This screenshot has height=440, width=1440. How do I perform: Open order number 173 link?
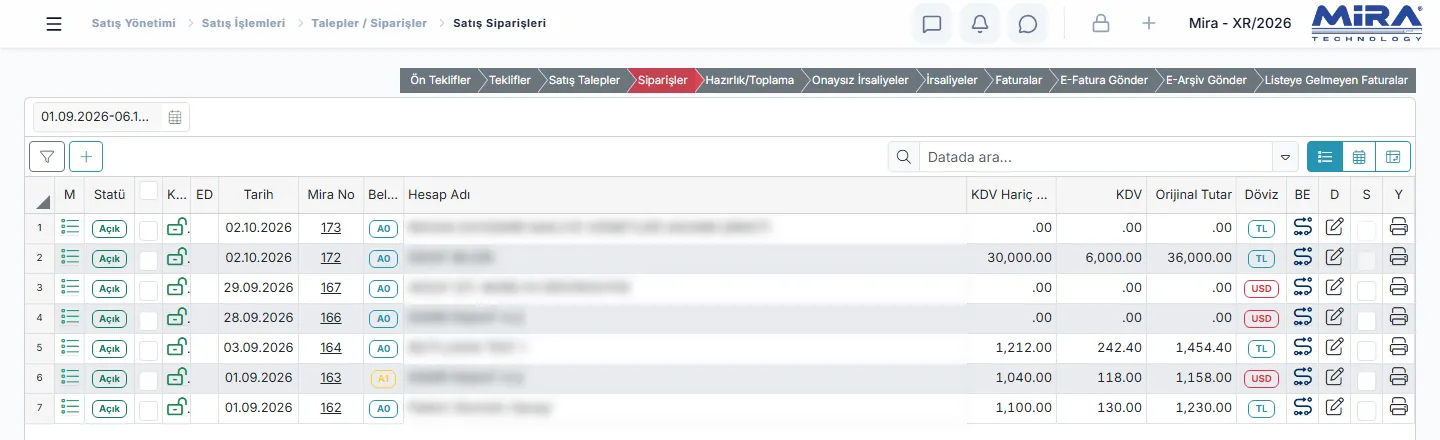point(331,228)
